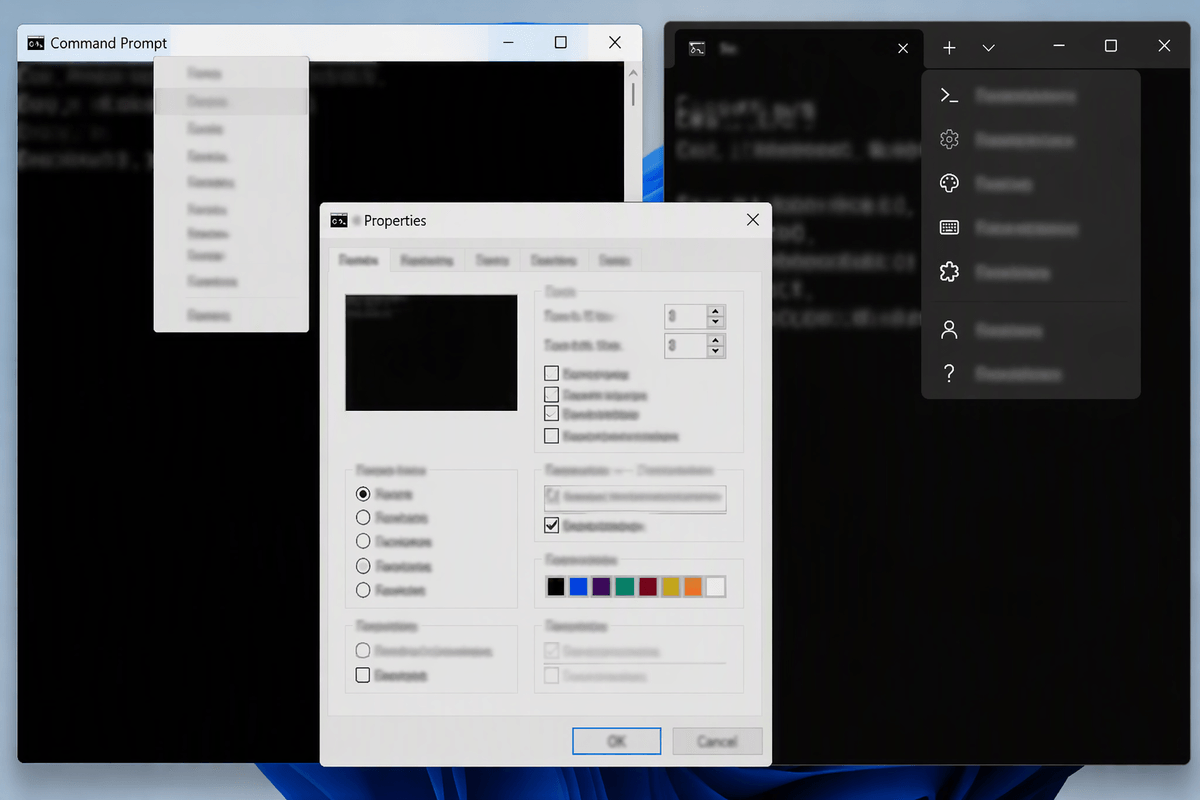This screenshot has height=800, width=1200.
Task: Increase the lower spin box value in Properties
Action: click(x=715, y=340)
